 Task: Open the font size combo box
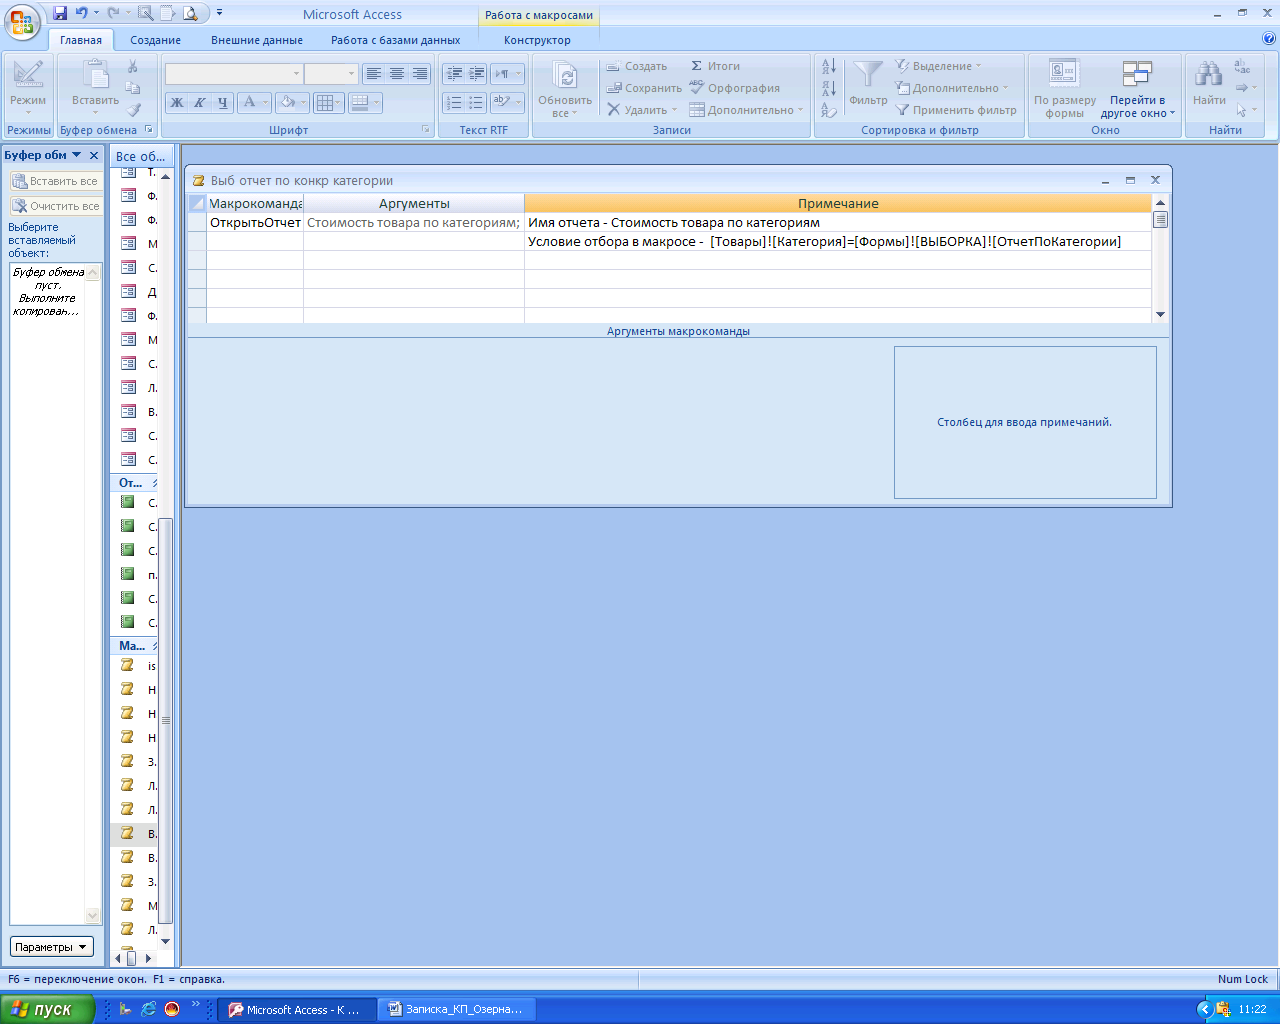[331, 73]
